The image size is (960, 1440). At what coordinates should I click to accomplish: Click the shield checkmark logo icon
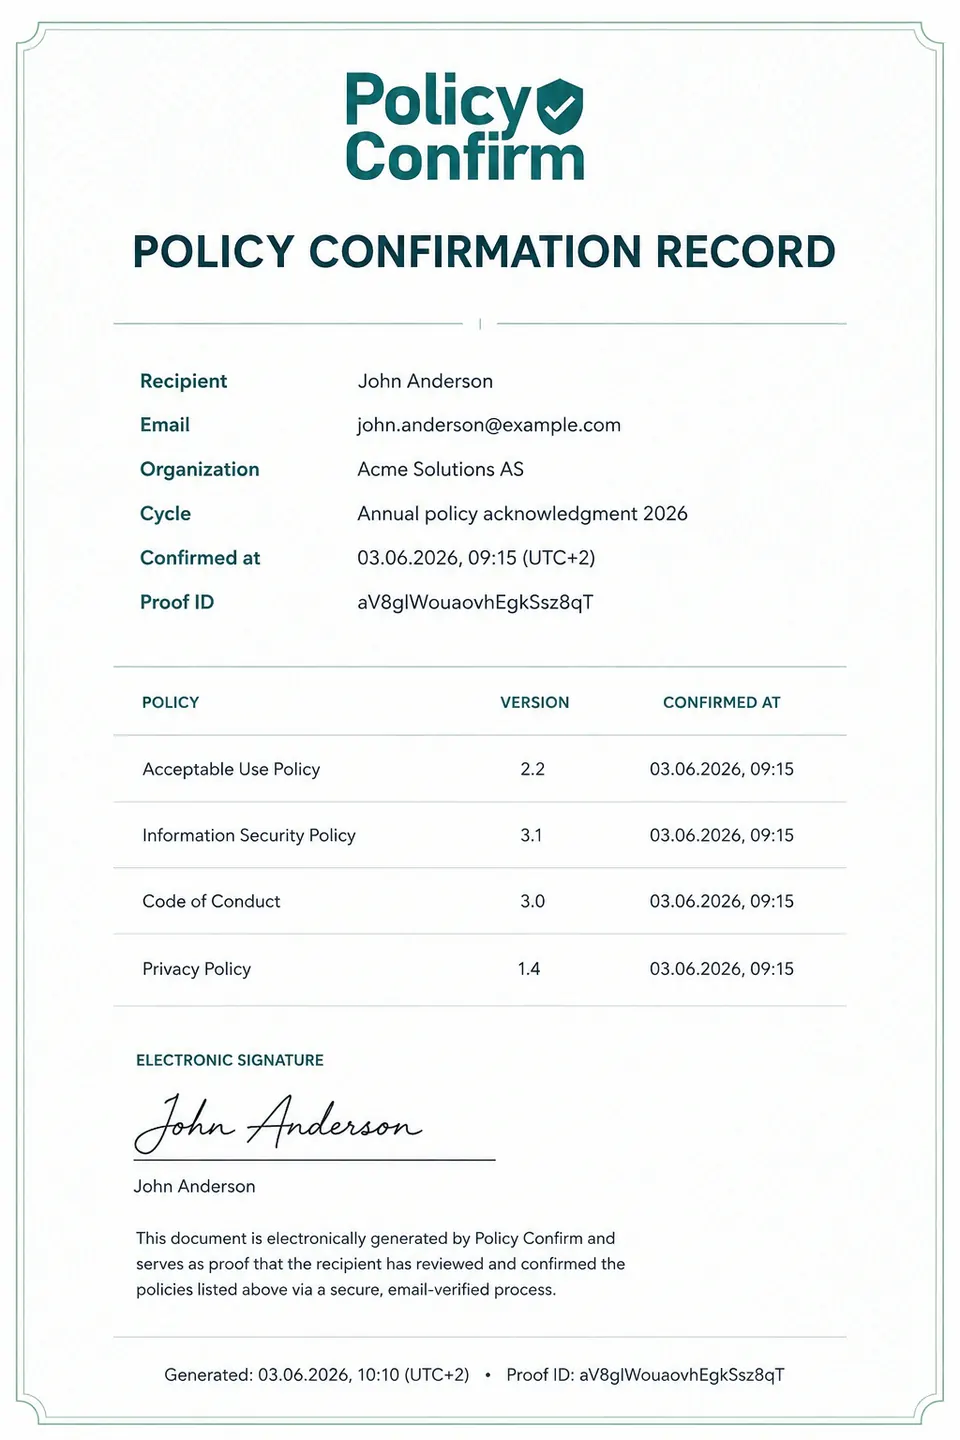[560, 106]
